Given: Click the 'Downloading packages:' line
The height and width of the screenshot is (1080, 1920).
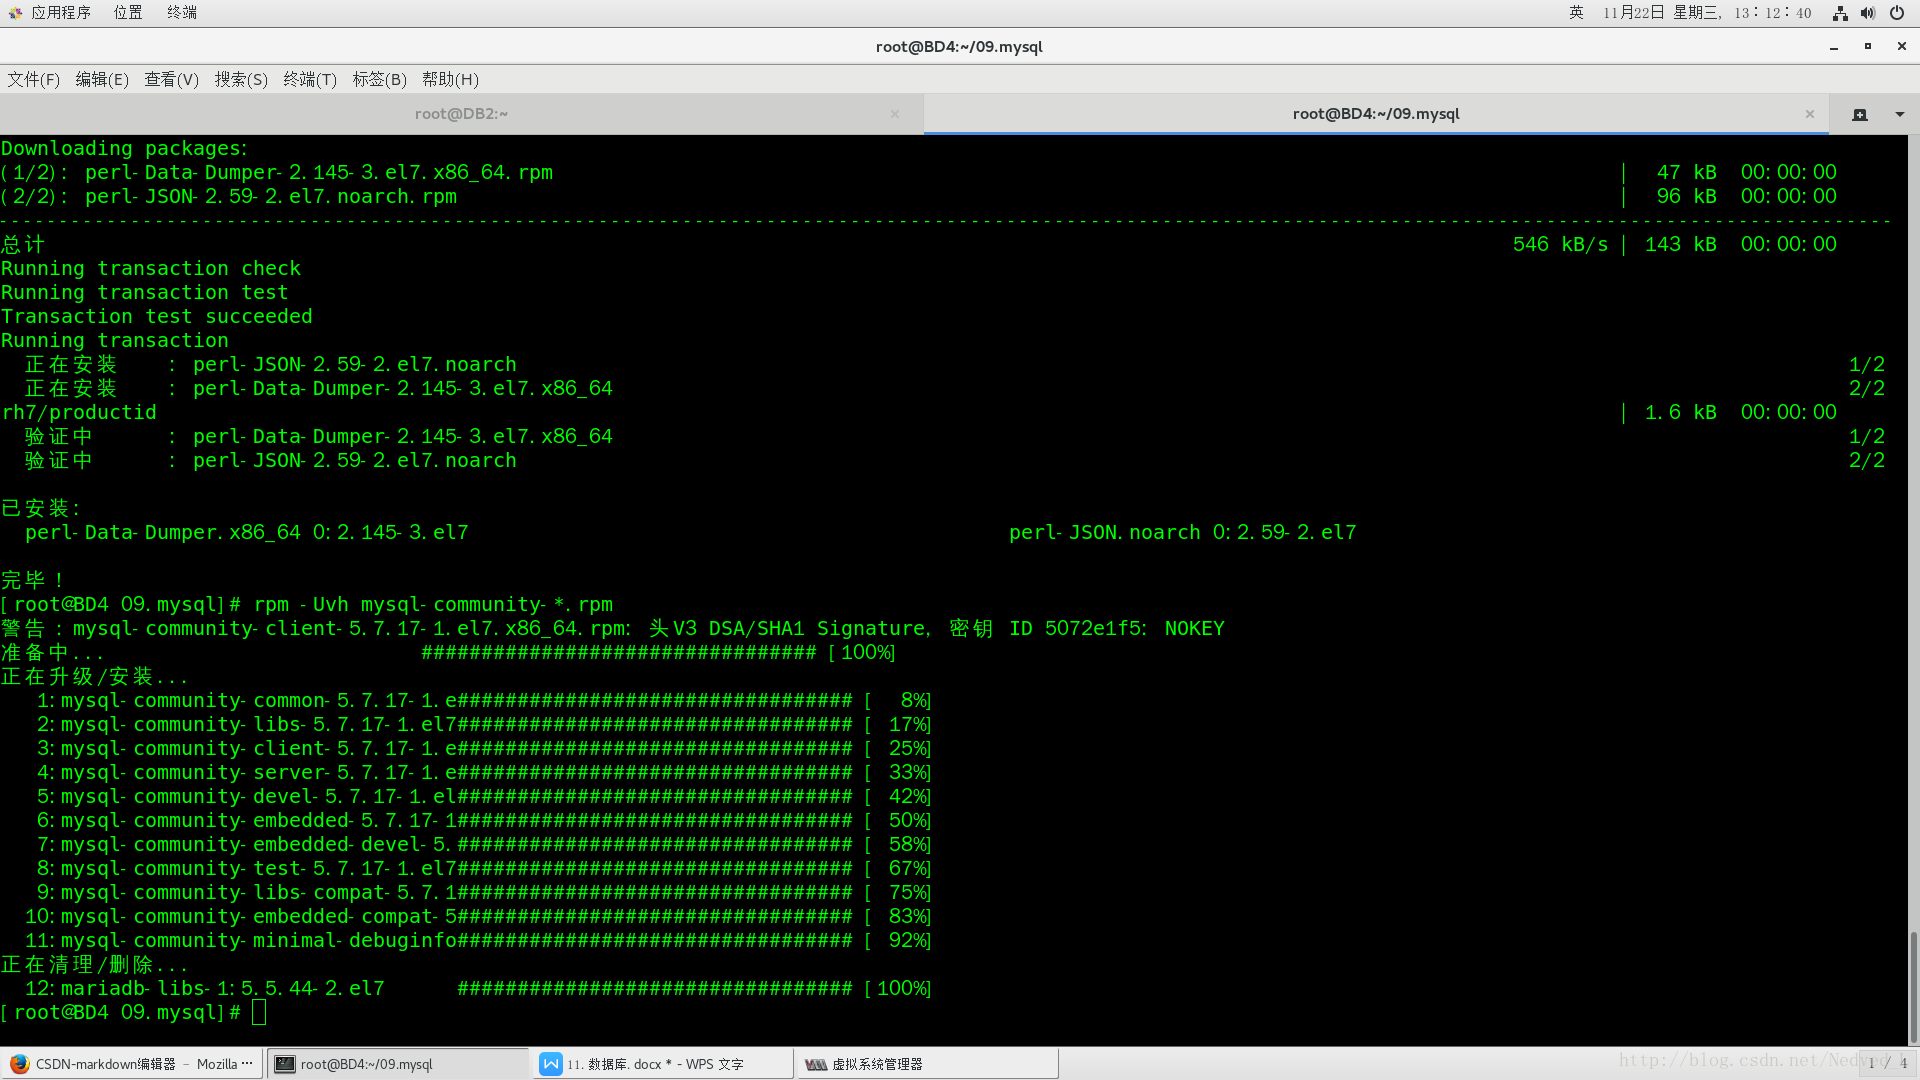Looking at the screenshot, I should 125,149.
